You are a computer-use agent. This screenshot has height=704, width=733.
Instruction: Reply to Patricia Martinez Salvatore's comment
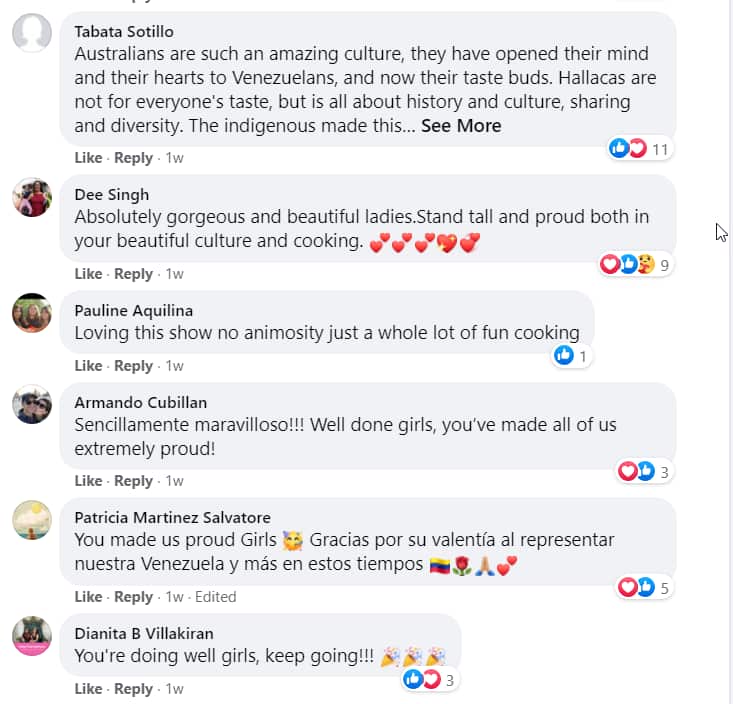click(x=133, y=597)
